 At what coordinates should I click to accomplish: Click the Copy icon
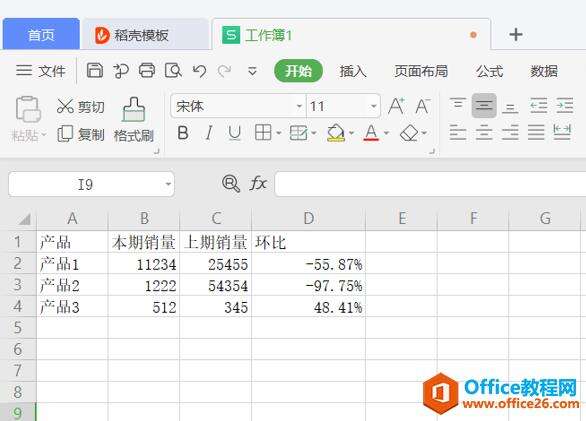[65, 133]
